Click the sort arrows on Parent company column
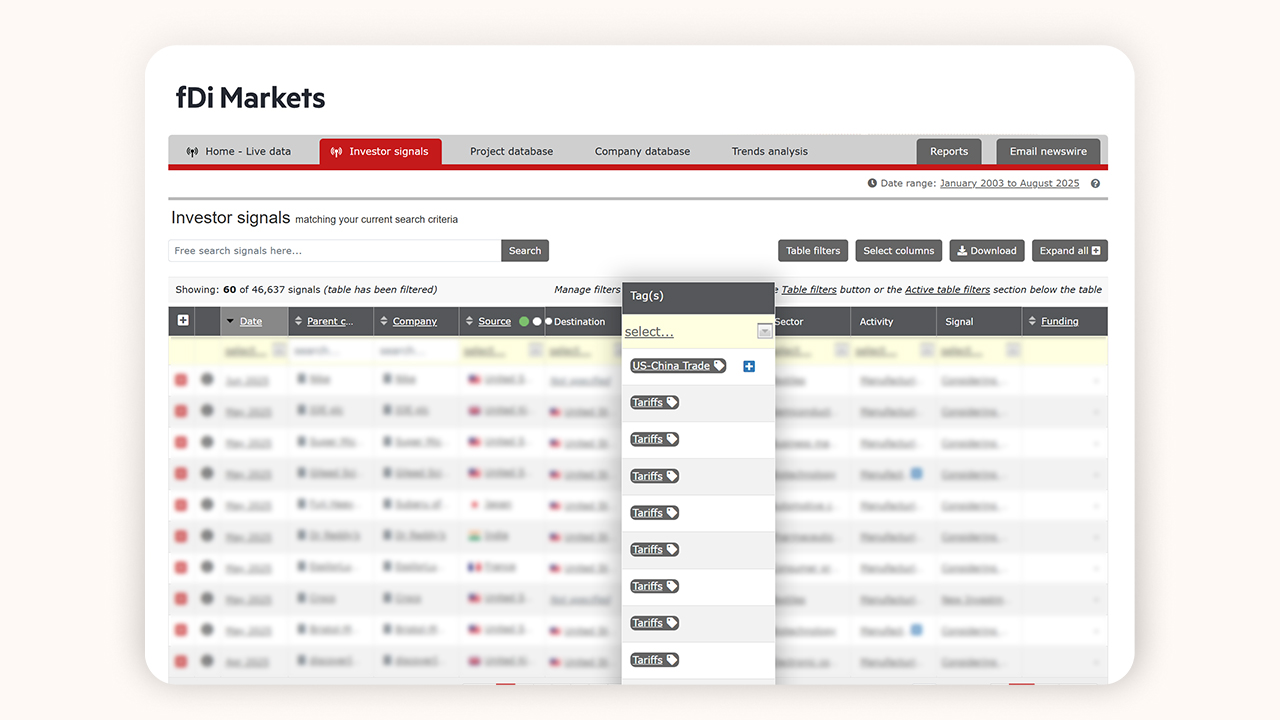Screen dimensions: 1280x720 (298, 322)
